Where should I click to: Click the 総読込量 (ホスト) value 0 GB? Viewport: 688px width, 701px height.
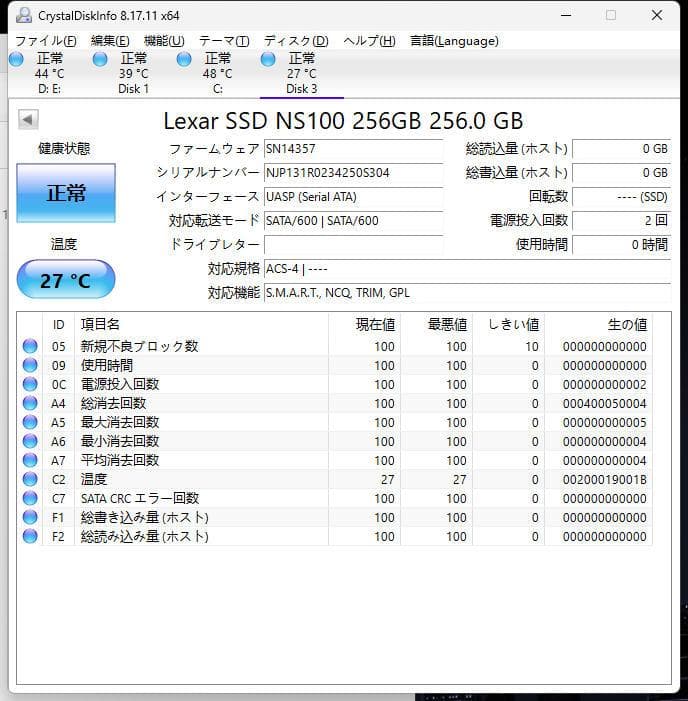tap(621, 149)
